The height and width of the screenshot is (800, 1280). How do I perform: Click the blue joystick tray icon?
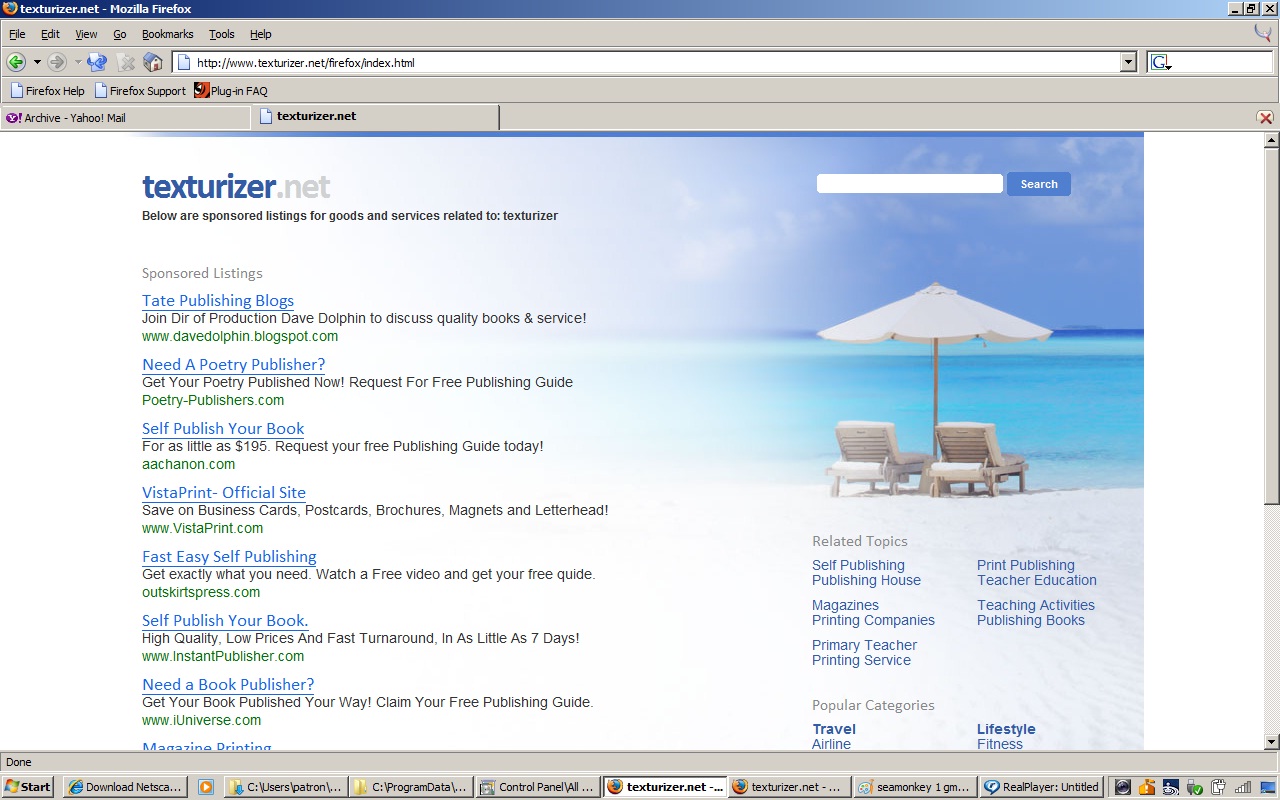click(1171, 787)
